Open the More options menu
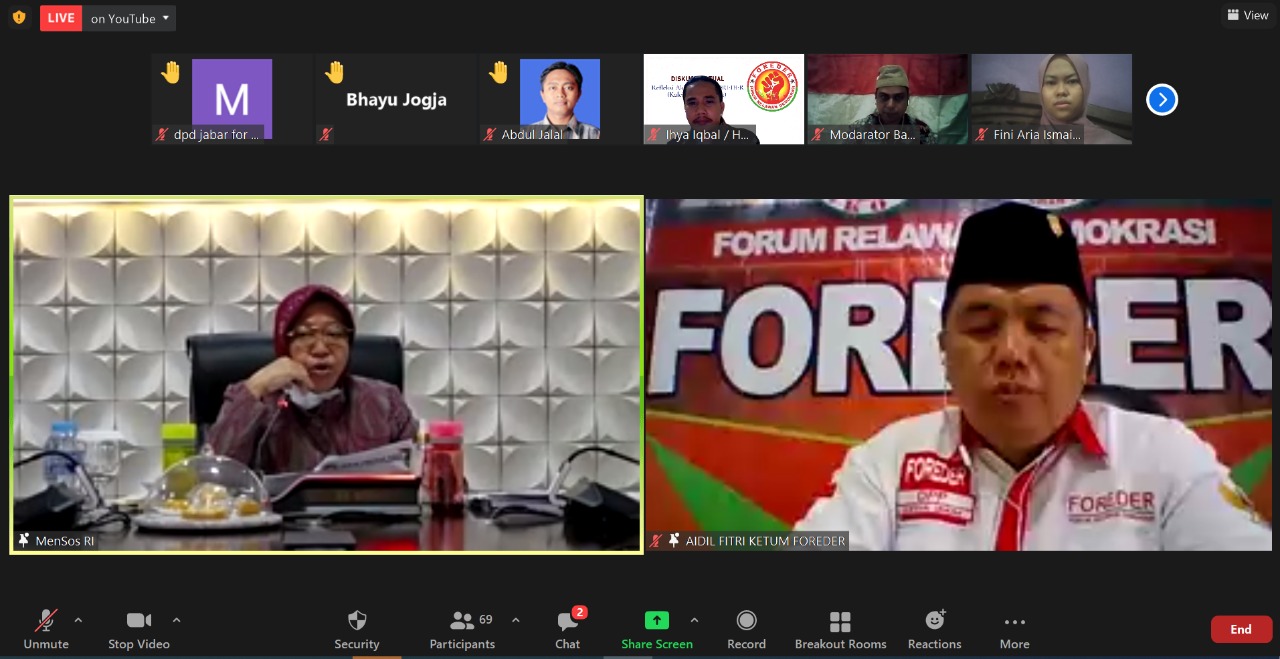This screenshot has width=1280, height=659. [x=1014, y=630]
